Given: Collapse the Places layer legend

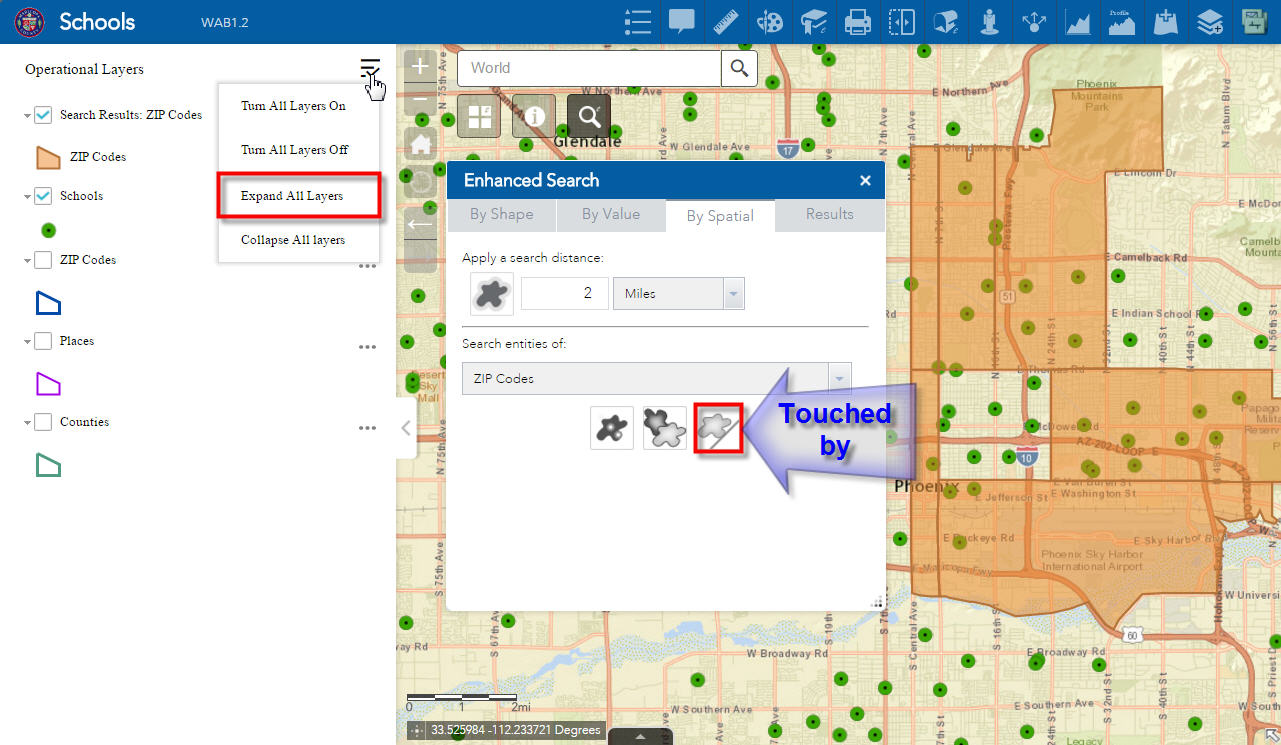Looking at the screenshot, I should click(x=27, y=342).
